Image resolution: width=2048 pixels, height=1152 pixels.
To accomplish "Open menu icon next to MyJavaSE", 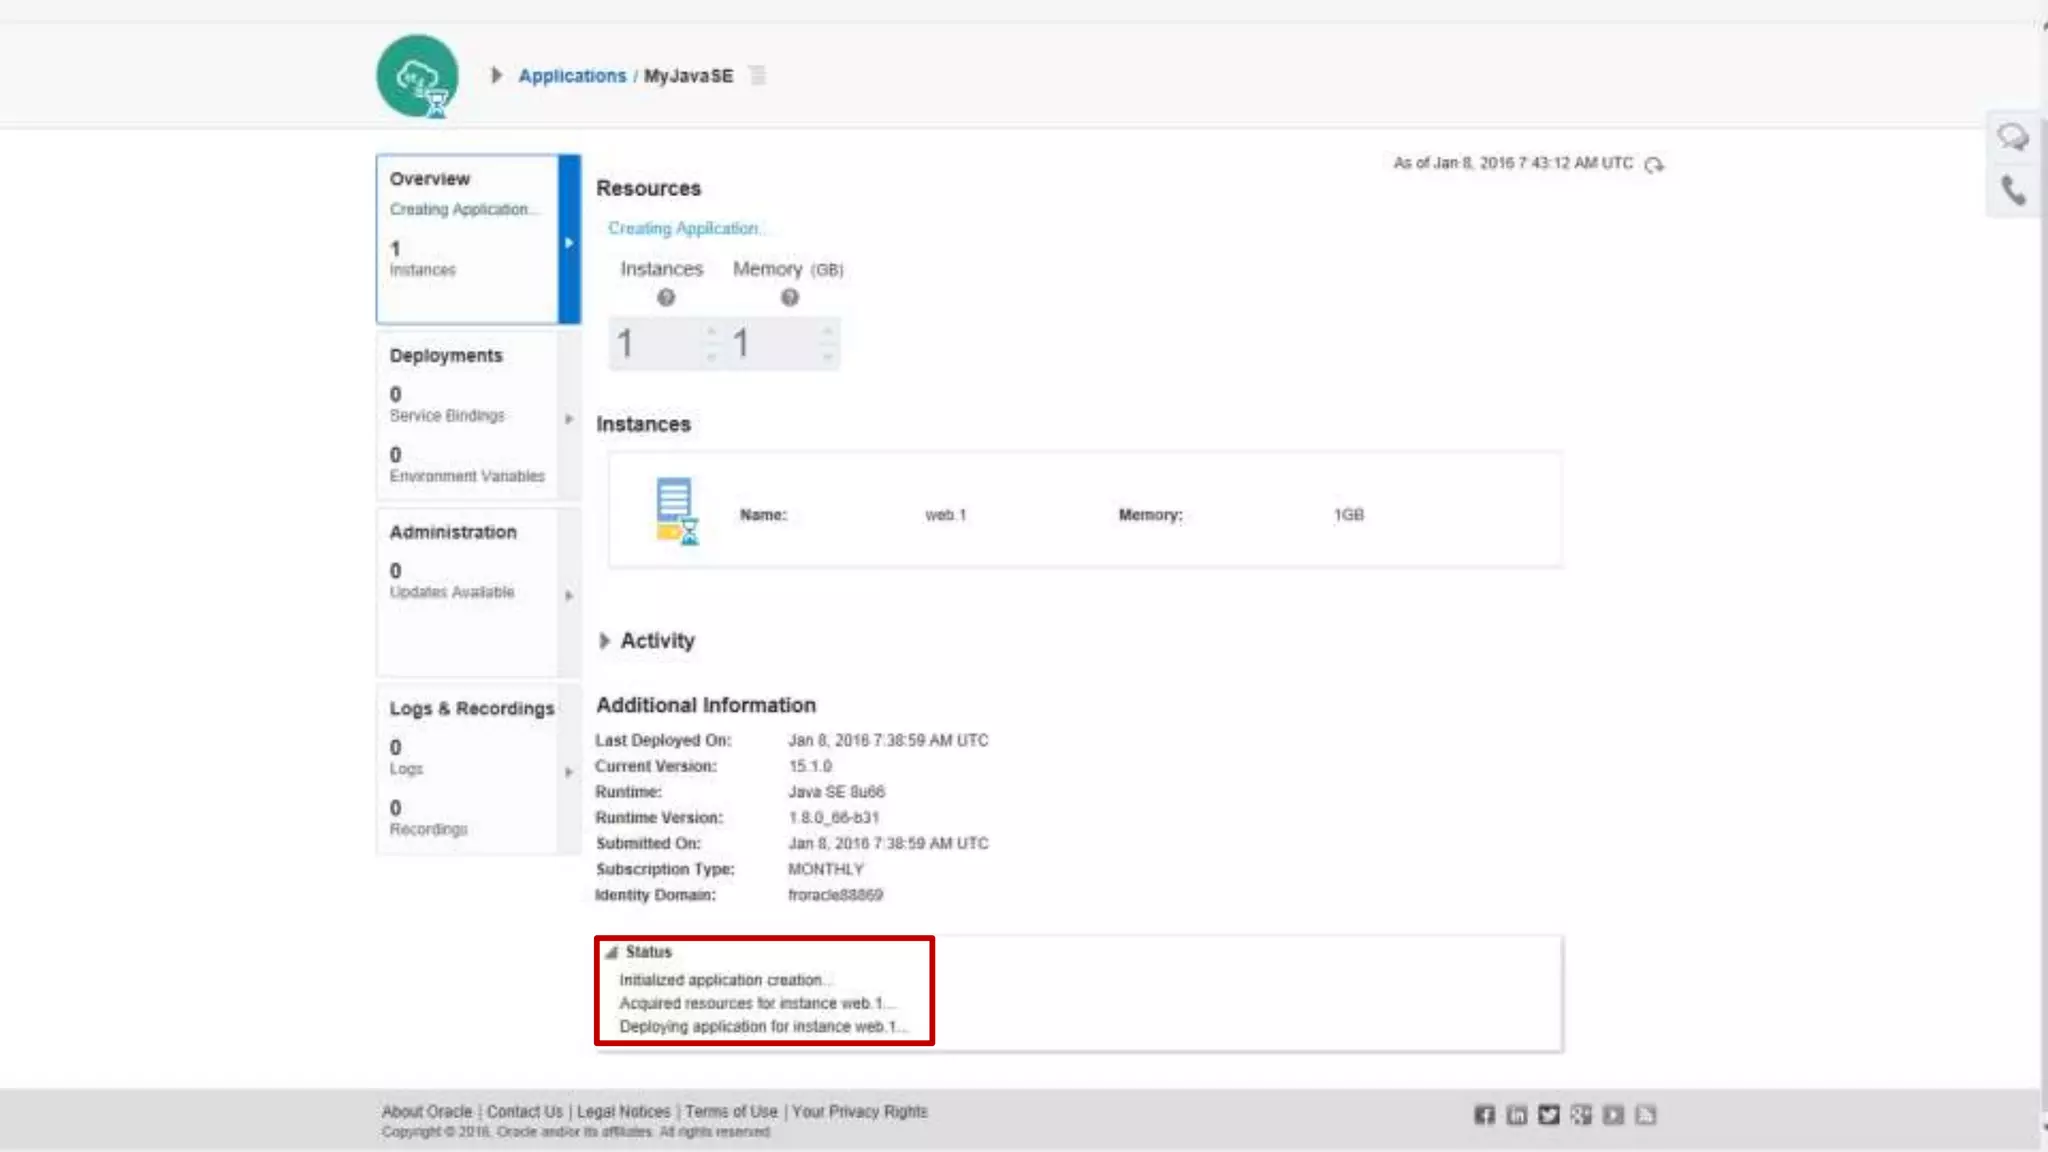I will (x=757, y=76).
